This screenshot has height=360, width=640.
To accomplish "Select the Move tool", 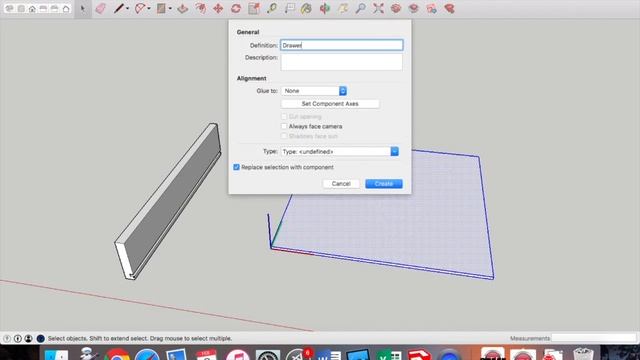I will (x=218, y=8).
